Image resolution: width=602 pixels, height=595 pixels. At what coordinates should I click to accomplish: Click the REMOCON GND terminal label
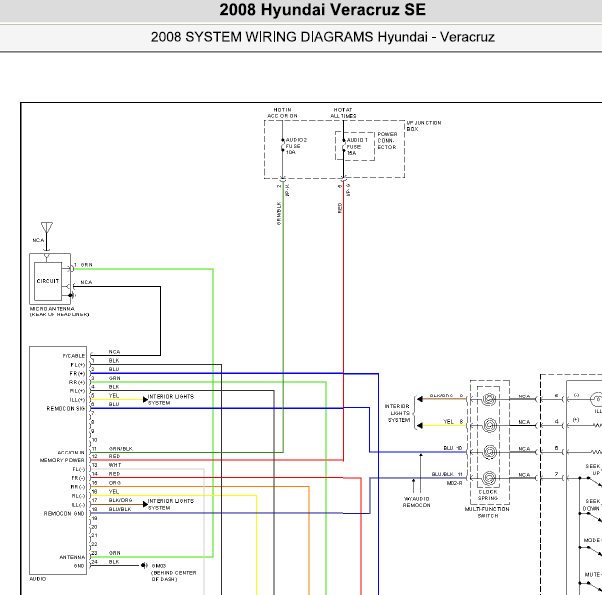pyautogui.click(x=64, y=514)
